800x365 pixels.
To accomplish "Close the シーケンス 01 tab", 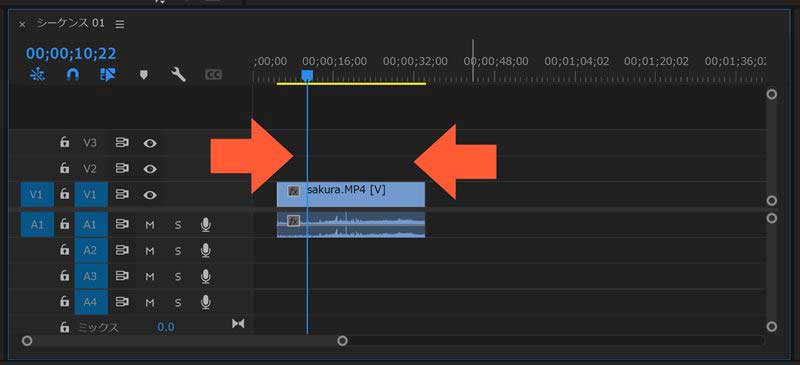I will pyautogui.click(x=22, y=24).
